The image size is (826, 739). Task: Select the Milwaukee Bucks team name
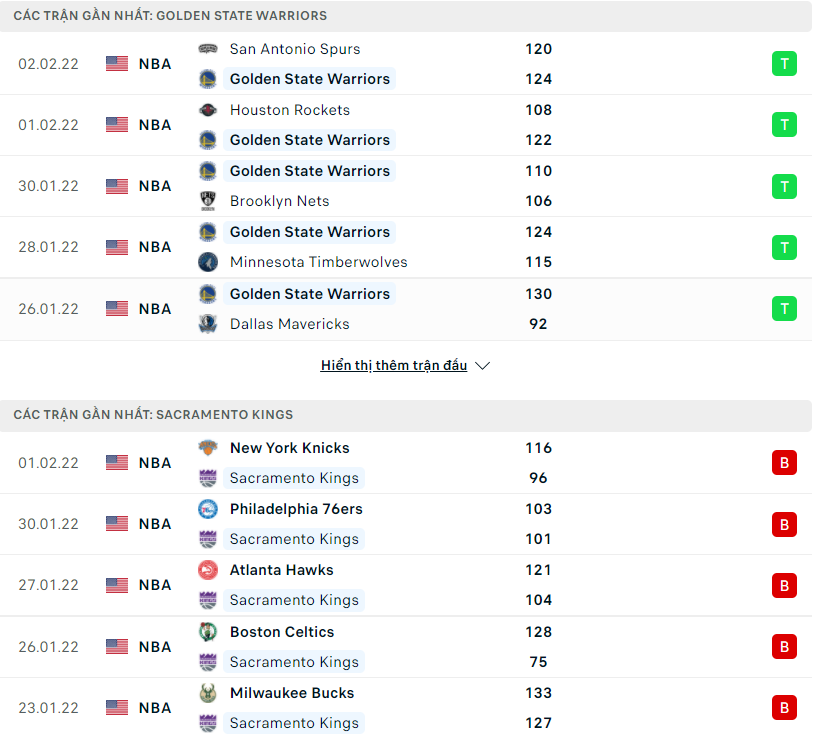coord(292,693)
